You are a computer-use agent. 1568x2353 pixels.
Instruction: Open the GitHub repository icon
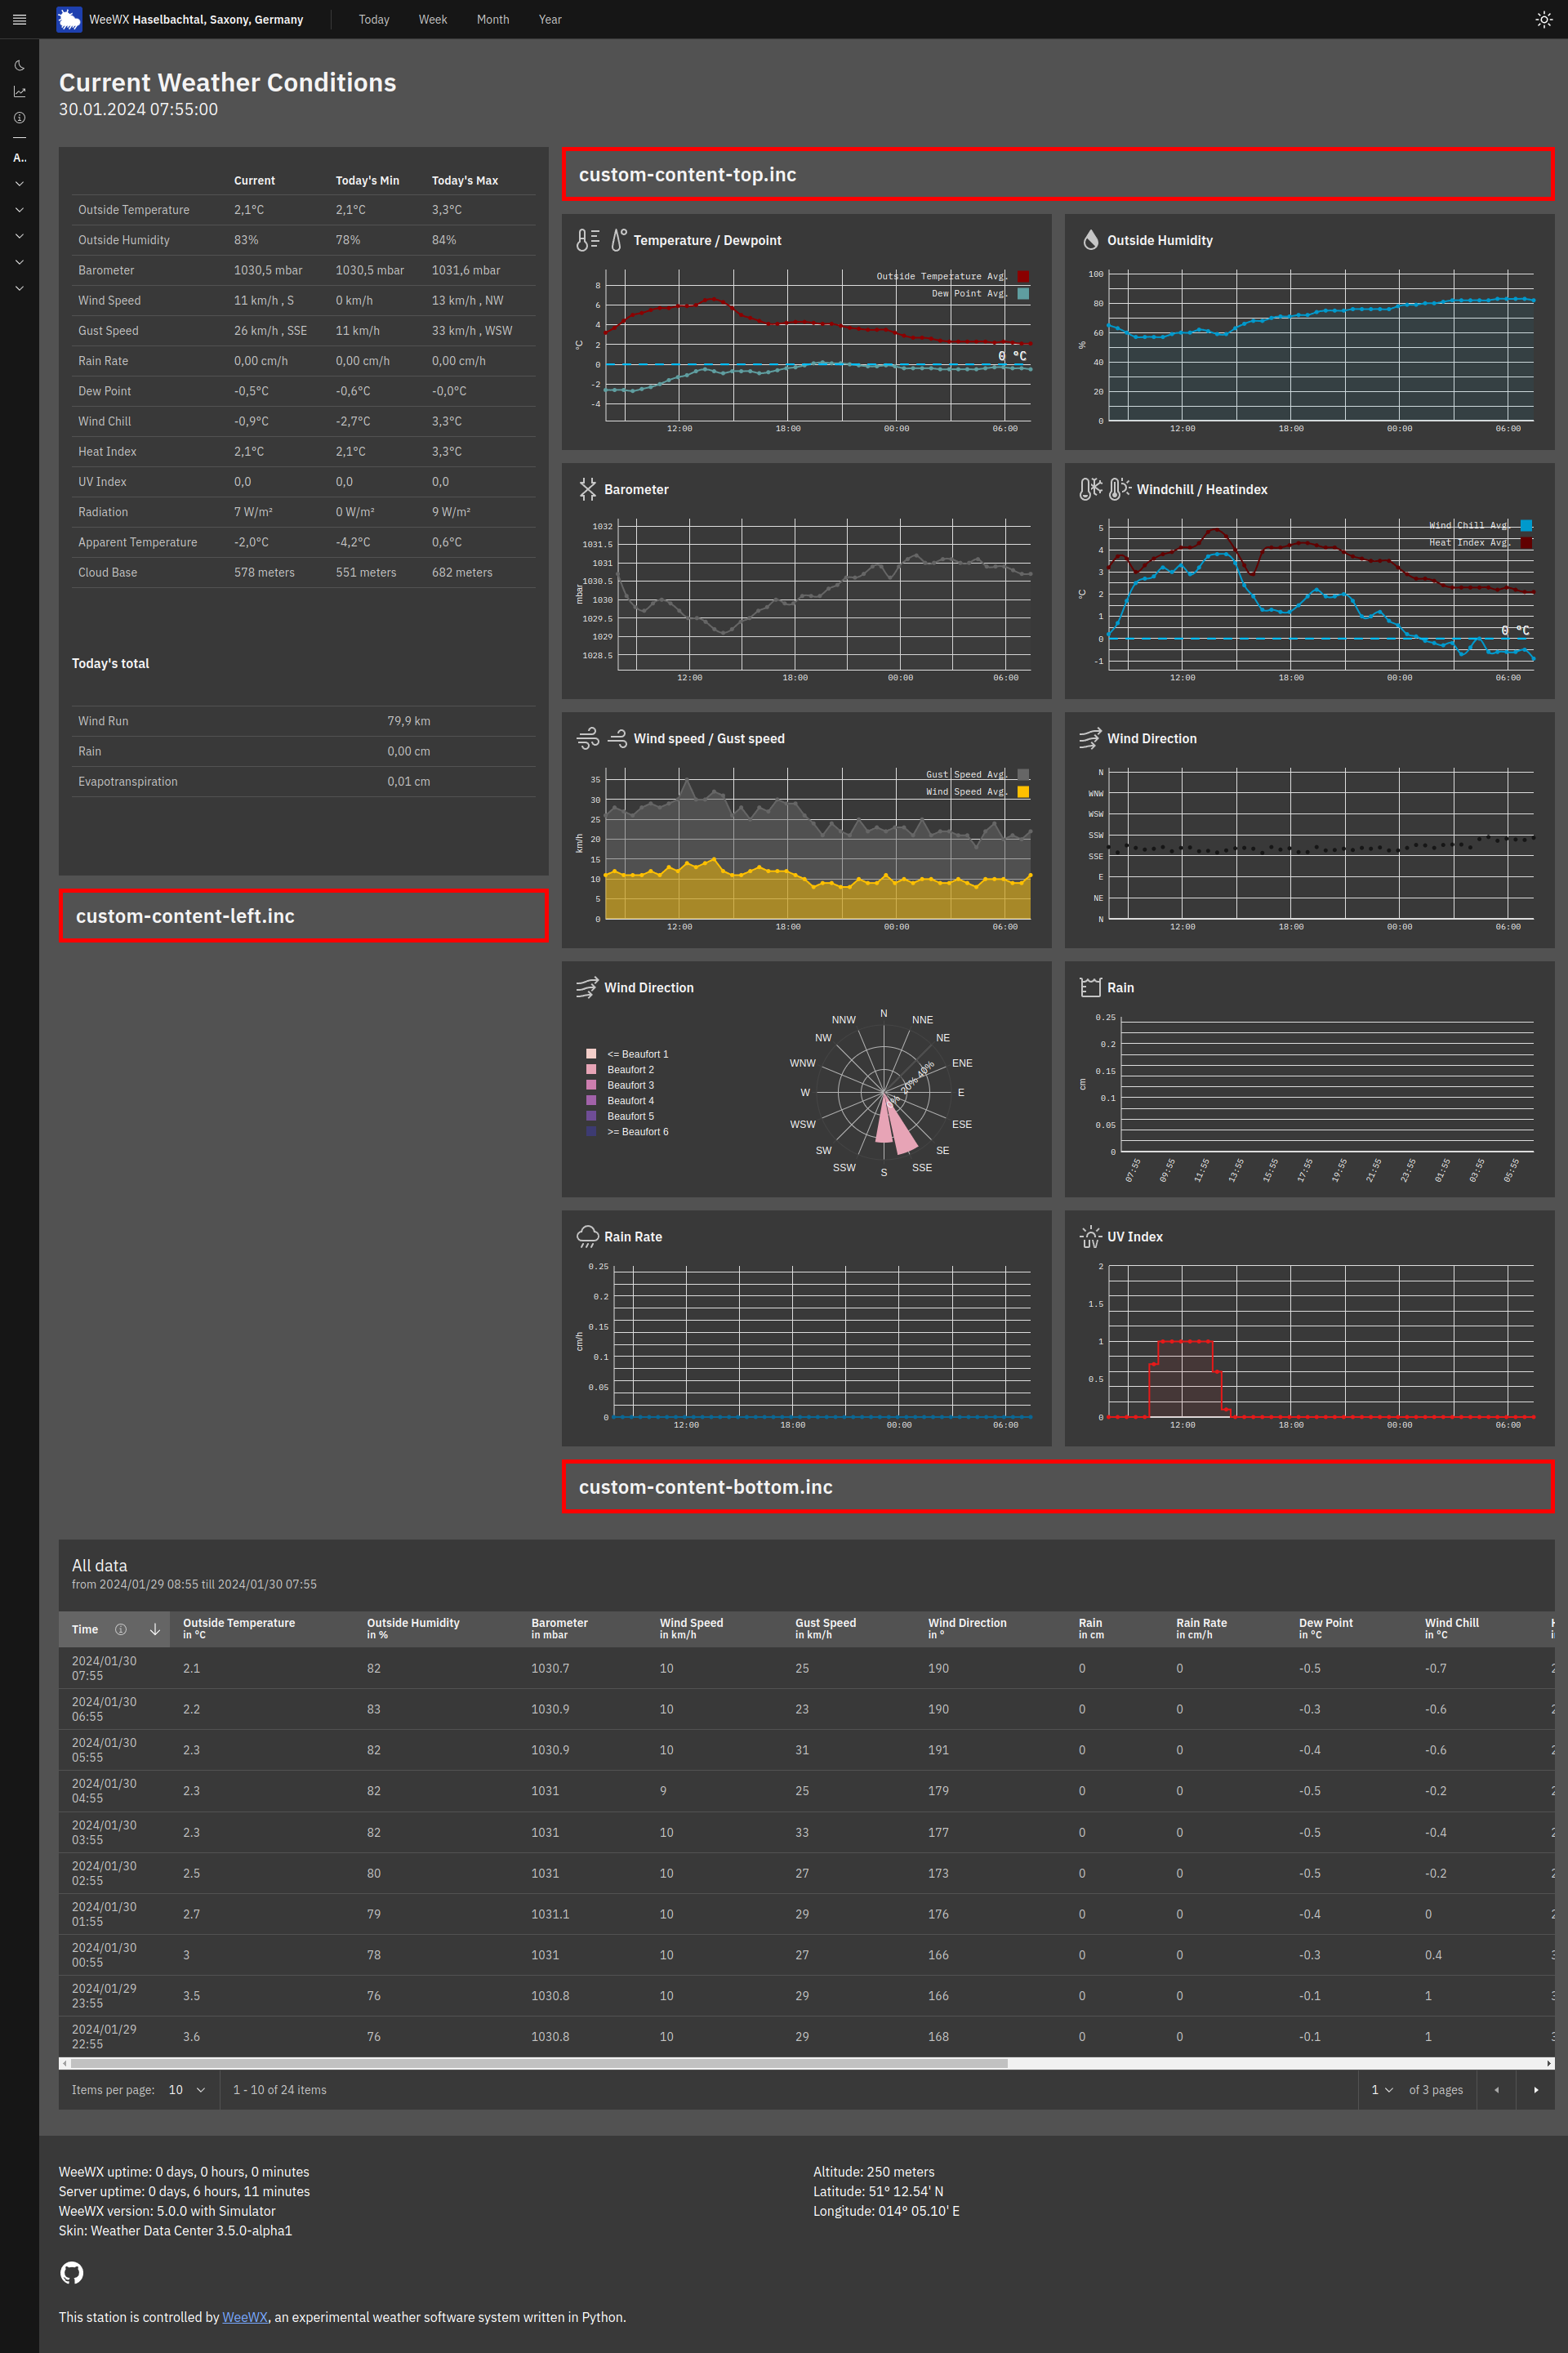(71, 2272)
